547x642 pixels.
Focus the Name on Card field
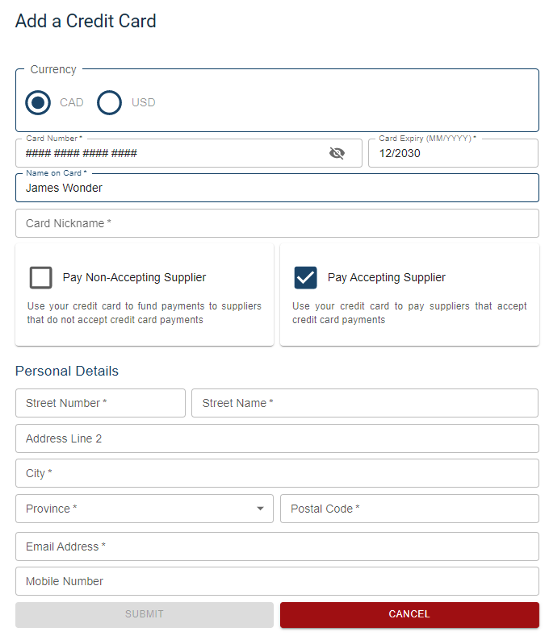277,188
